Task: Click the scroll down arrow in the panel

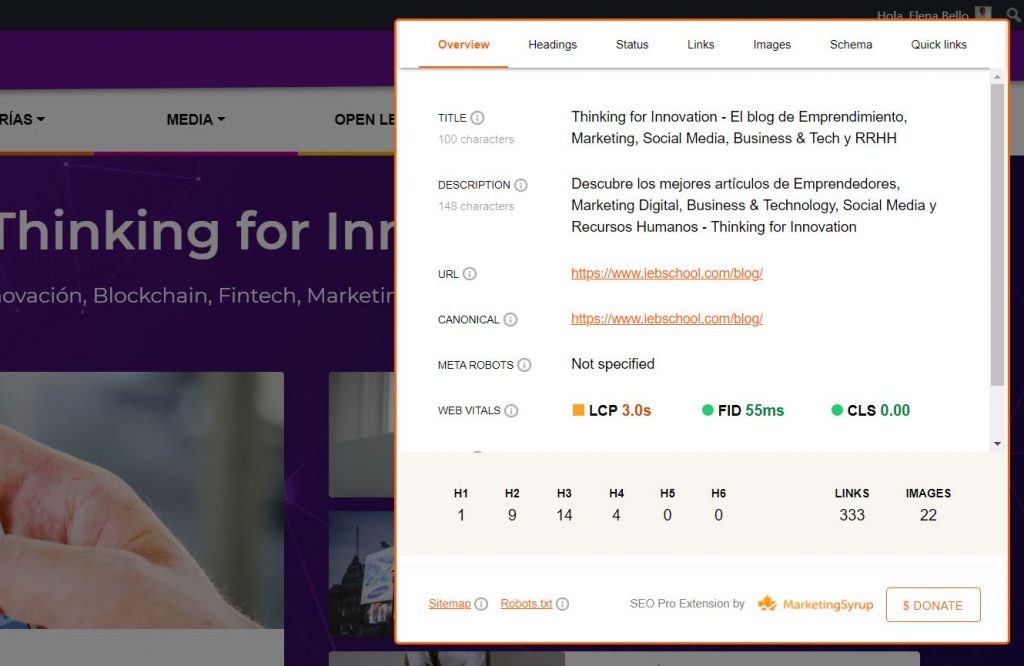Action: pyautogui.click(x=997, y=443)
